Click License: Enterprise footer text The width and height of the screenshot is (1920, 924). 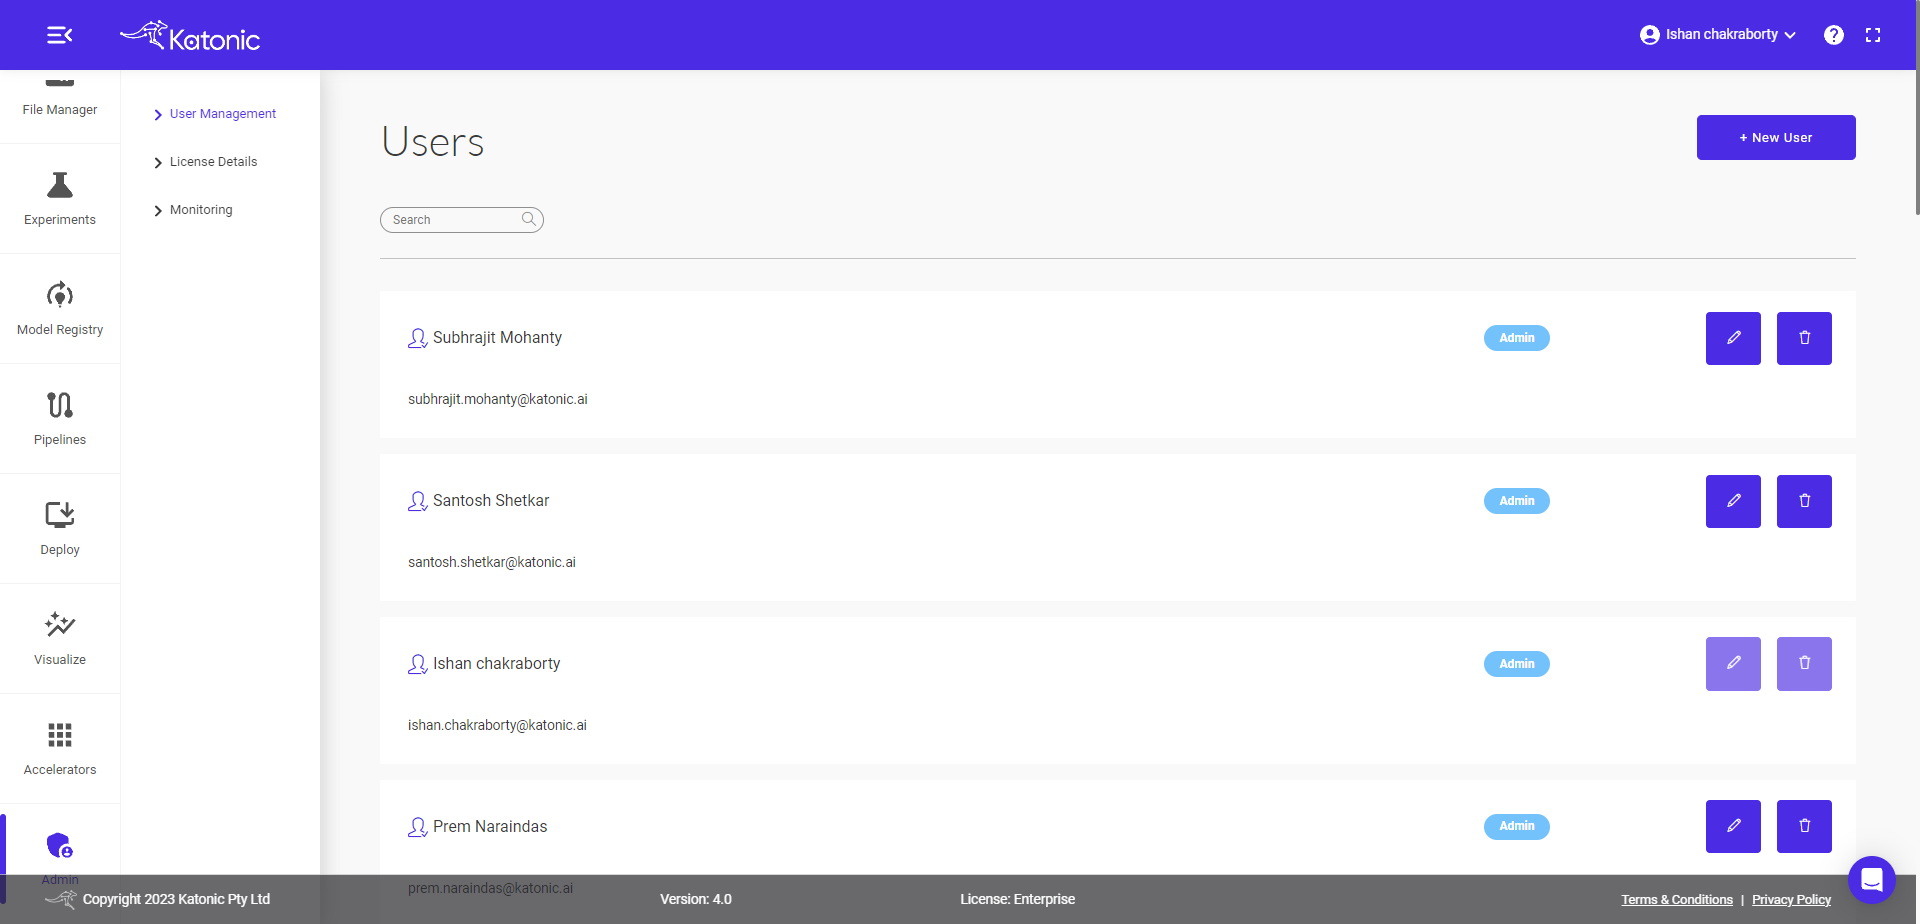(1017, 899)
